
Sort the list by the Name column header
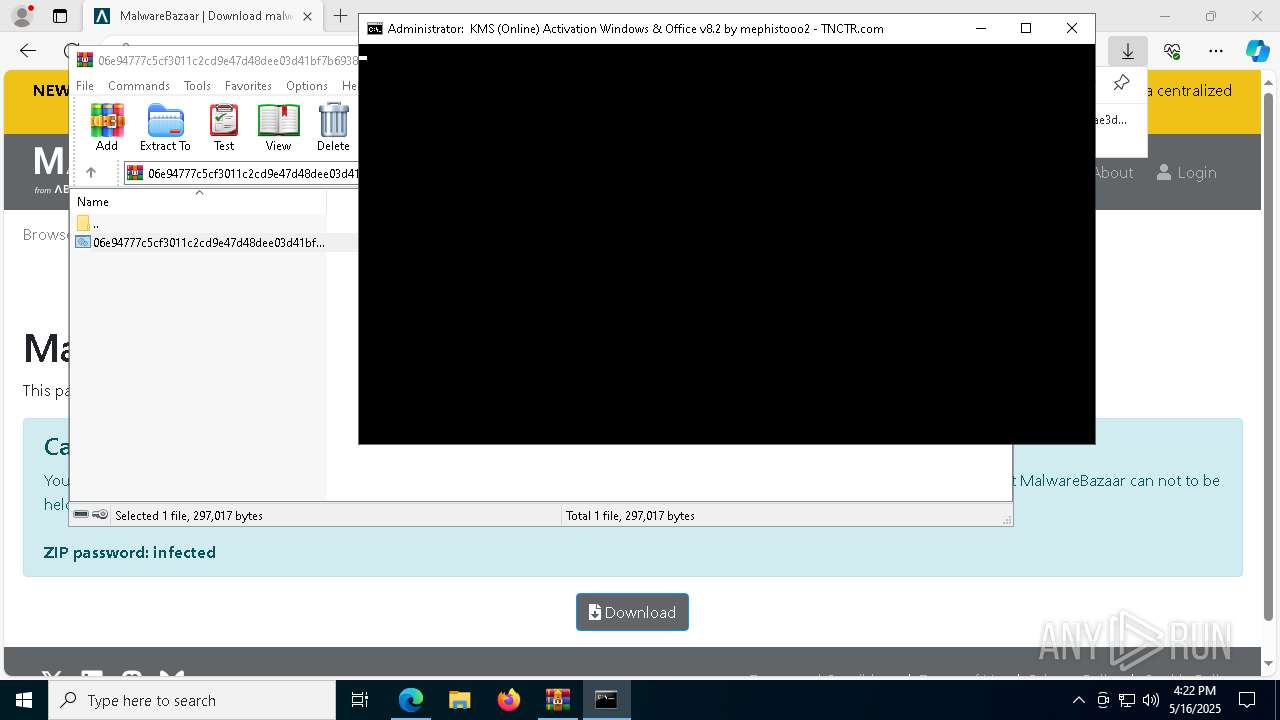(x=199, y=201)
